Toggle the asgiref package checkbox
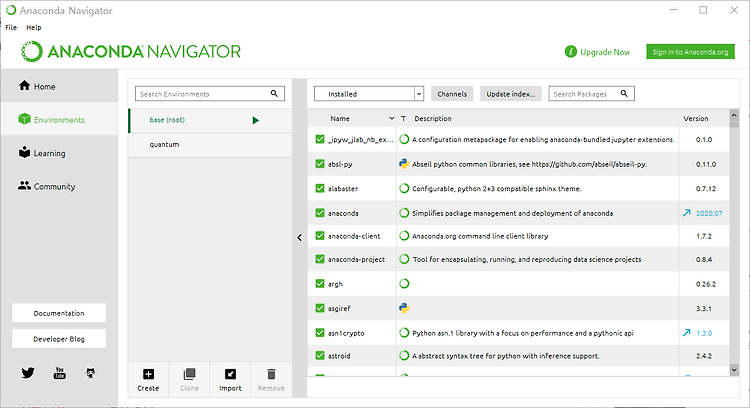This screenshot has width=750, height=408. coord(320,308)
